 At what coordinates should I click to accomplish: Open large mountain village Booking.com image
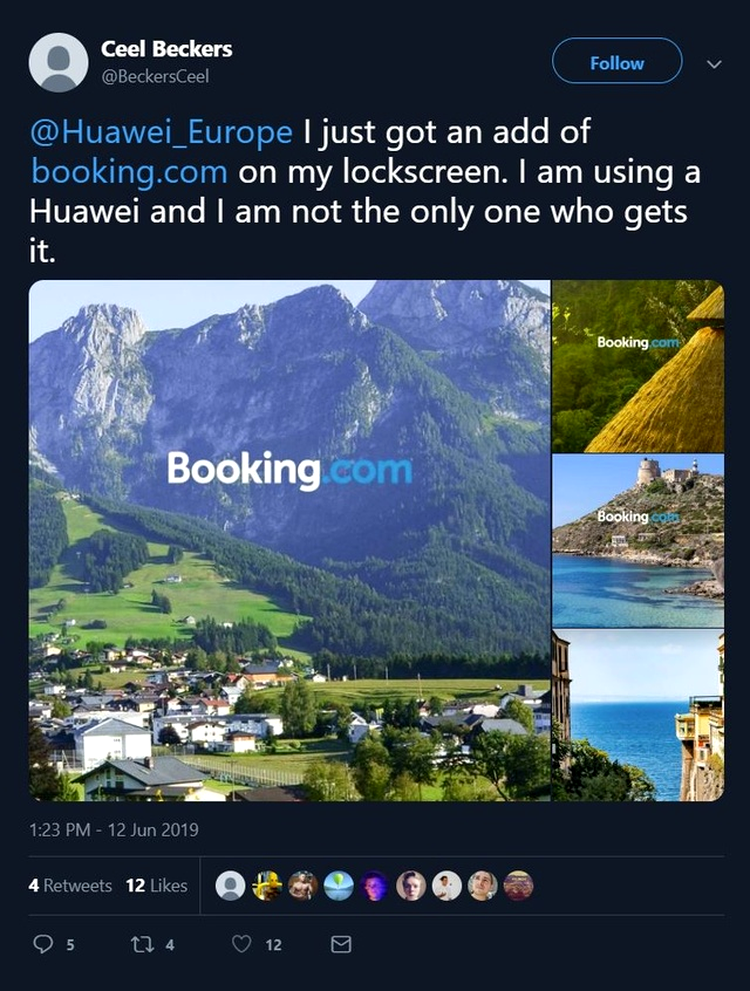click(289, 540)
